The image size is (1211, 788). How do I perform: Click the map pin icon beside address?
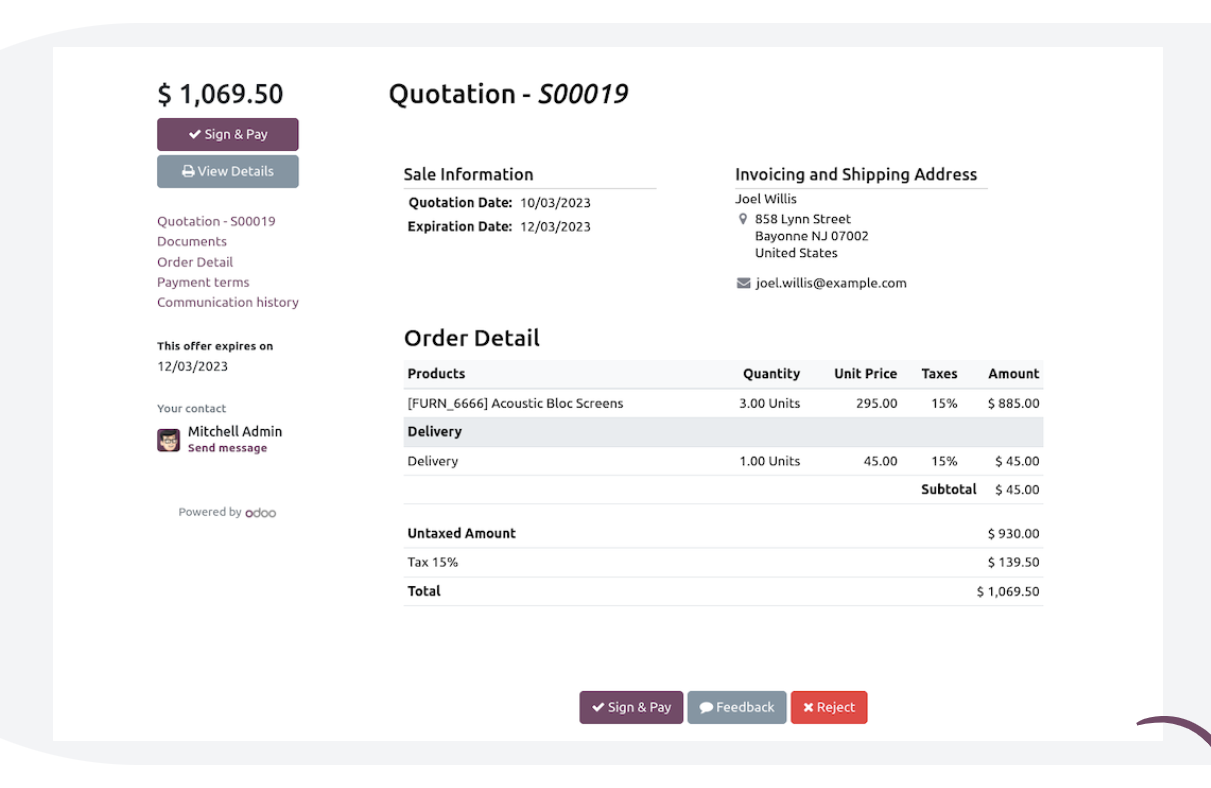tap(743, 219)
